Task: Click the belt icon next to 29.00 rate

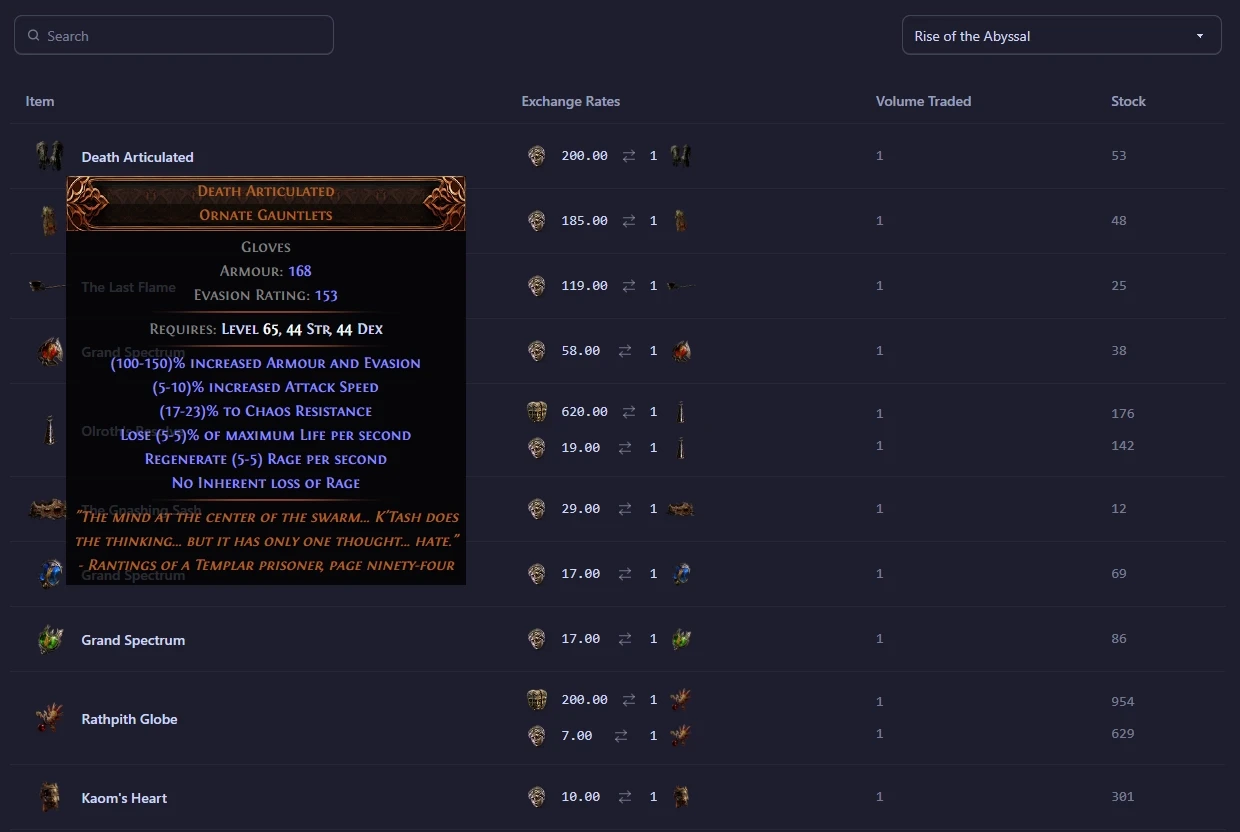Action: coord(681,508)
